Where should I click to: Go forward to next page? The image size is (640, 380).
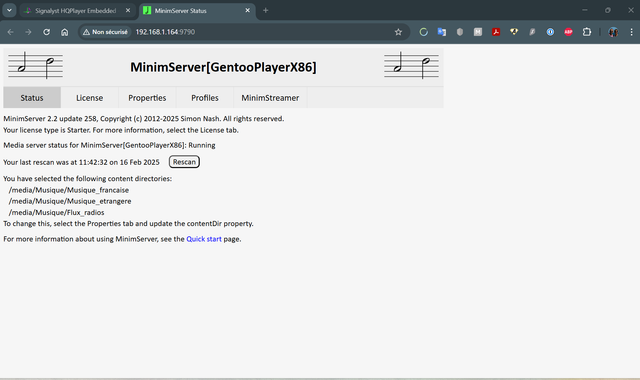(x=28, y=32)
